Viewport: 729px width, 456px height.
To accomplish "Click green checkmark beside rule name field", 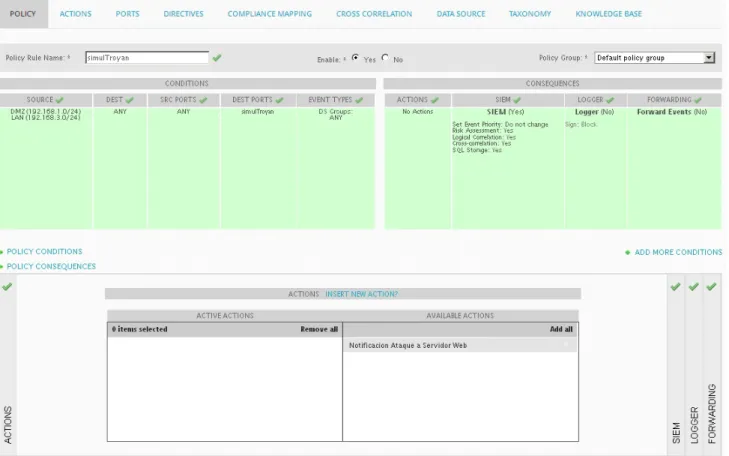I will tap(217, 58).
